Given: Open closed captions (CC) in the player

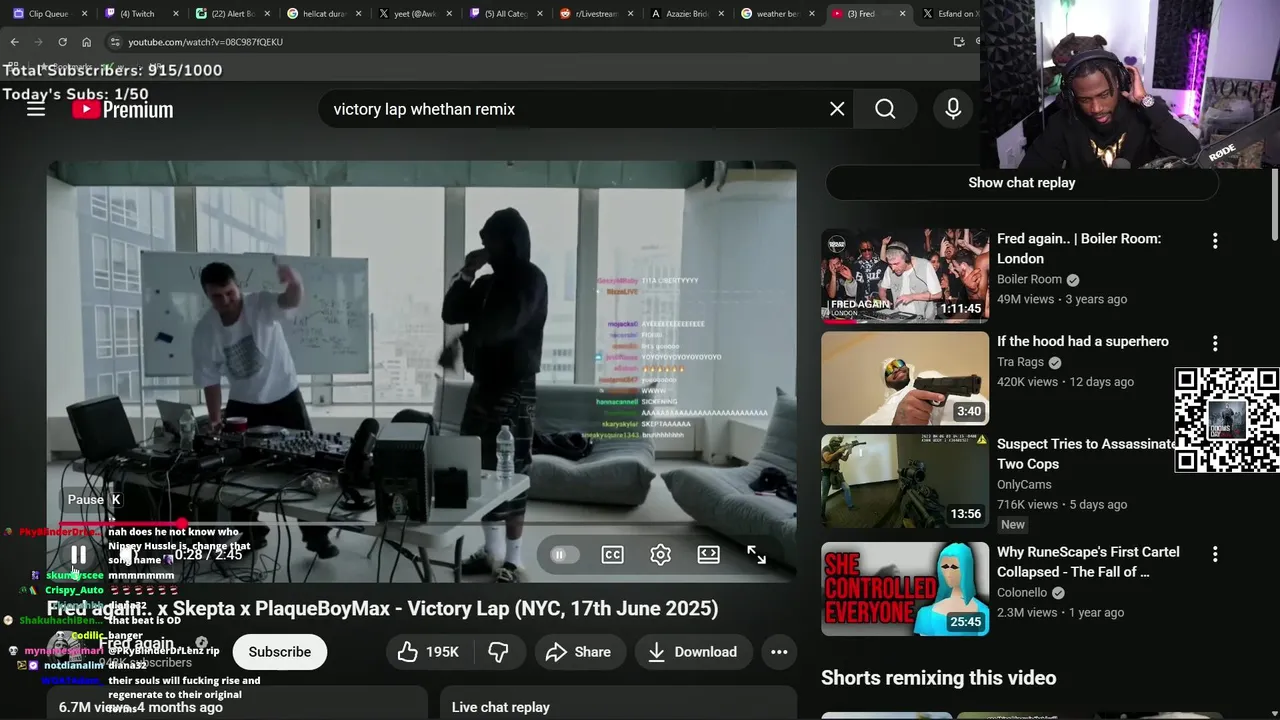Looking at the screenshot, I should (x=612, y=555).
